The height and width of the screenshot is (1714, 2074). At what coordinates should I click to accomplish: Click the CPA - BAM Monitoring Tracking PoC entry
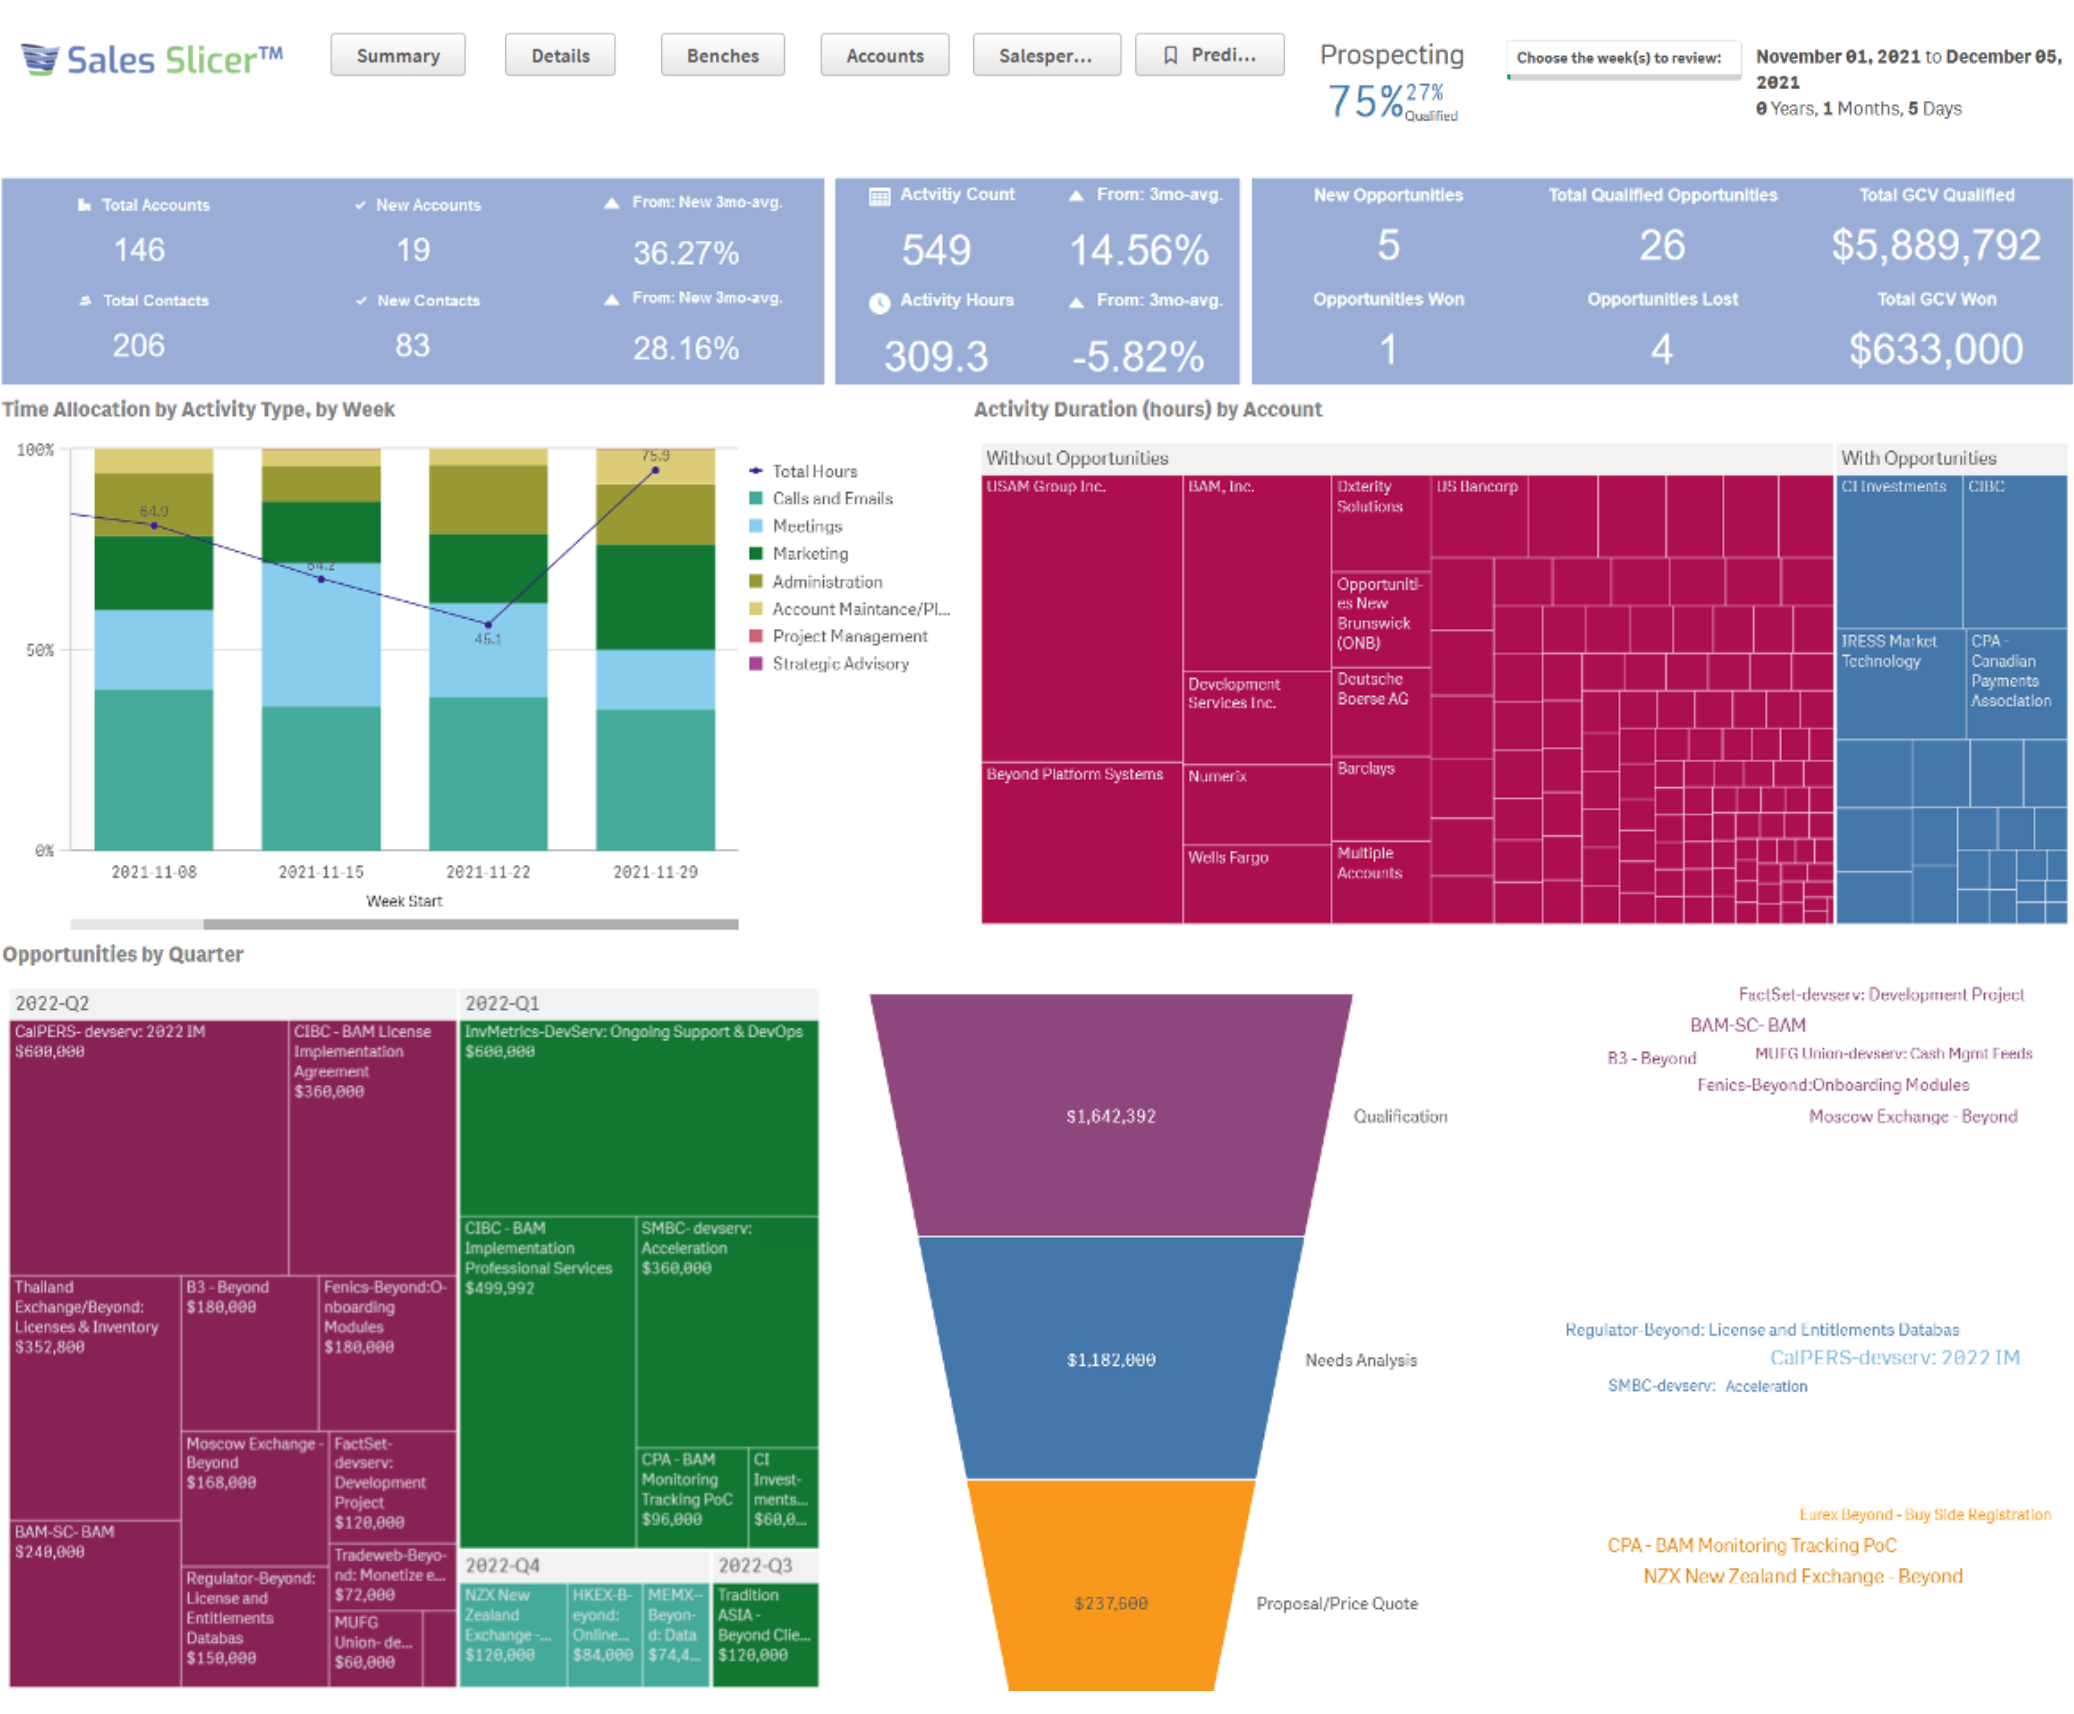click(x=1750, y=1545)
